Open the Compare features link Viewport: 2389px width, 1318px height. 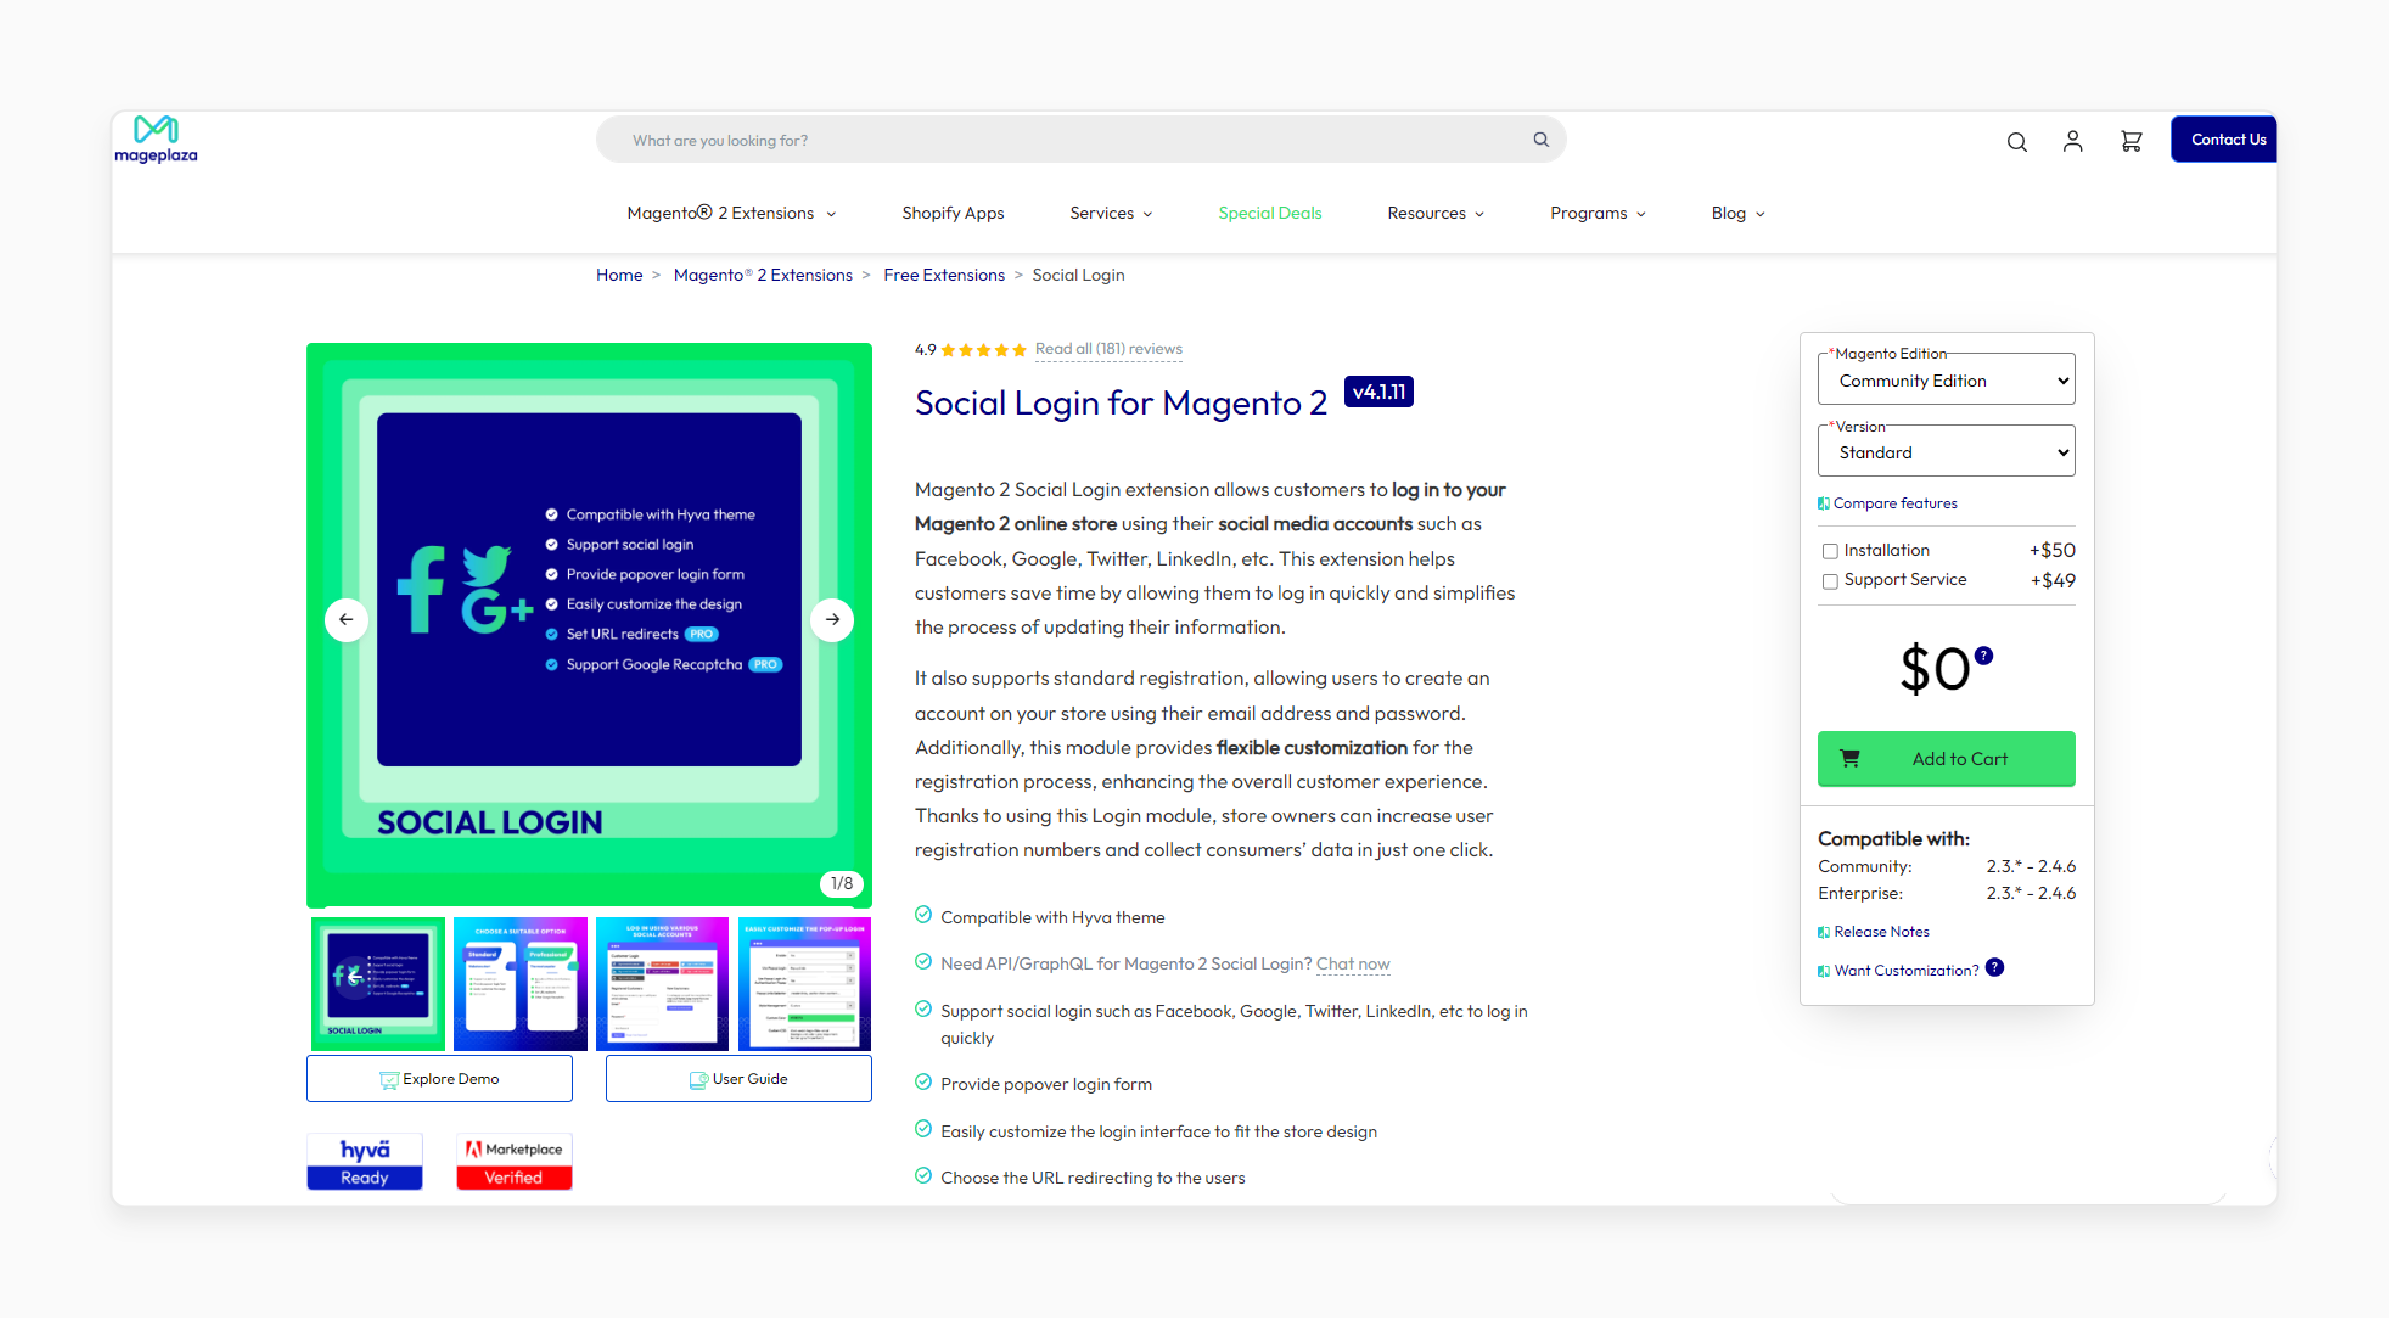pyautogui.click(x=1895, y=503)
